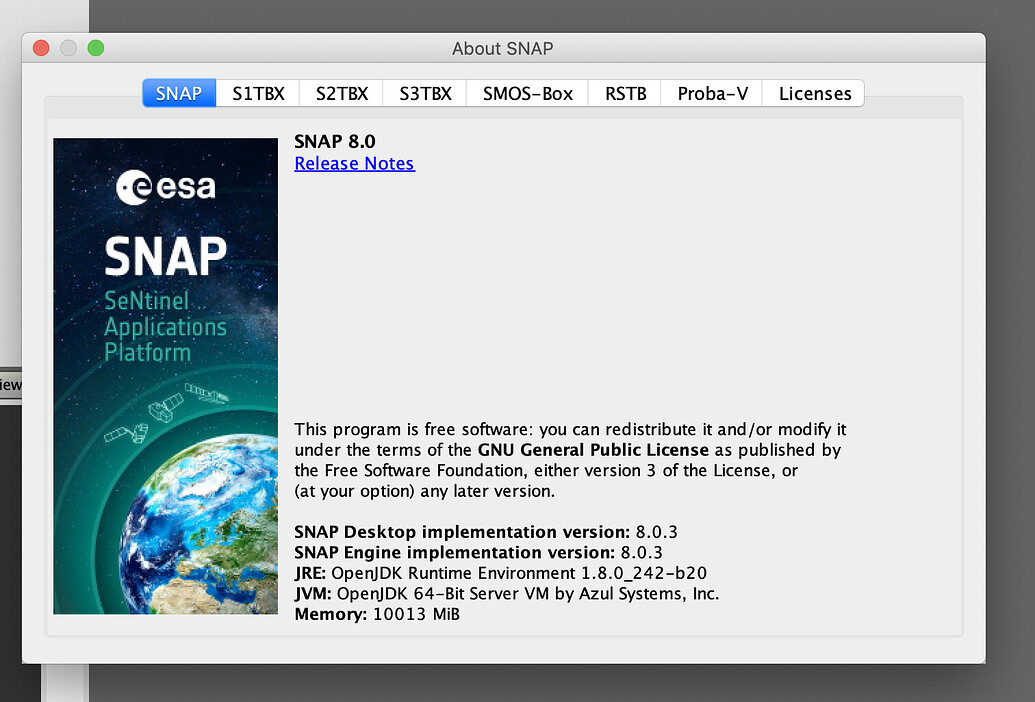Screen dimensions: 1035x702
Task: Go to the RSTB tab
Action: point(625,93)
